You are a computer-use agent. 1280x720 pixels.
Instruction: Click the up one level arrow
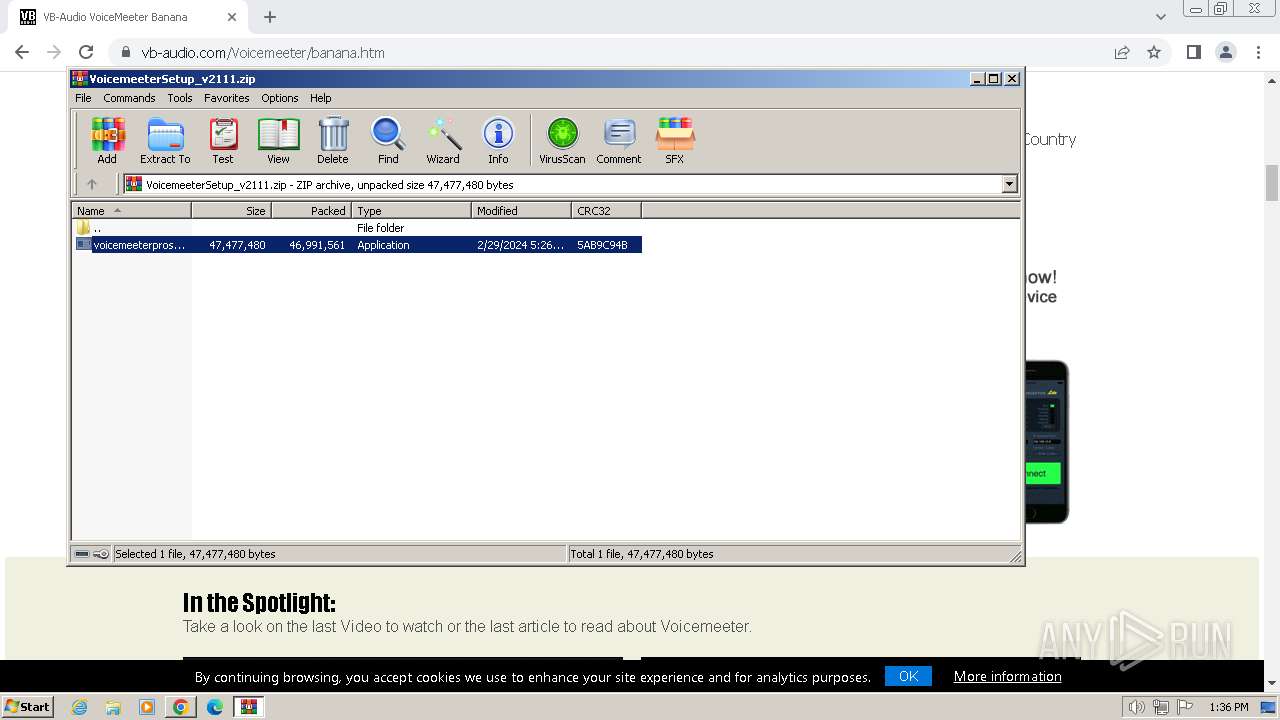pyautogui.click(x=92, y=184)
